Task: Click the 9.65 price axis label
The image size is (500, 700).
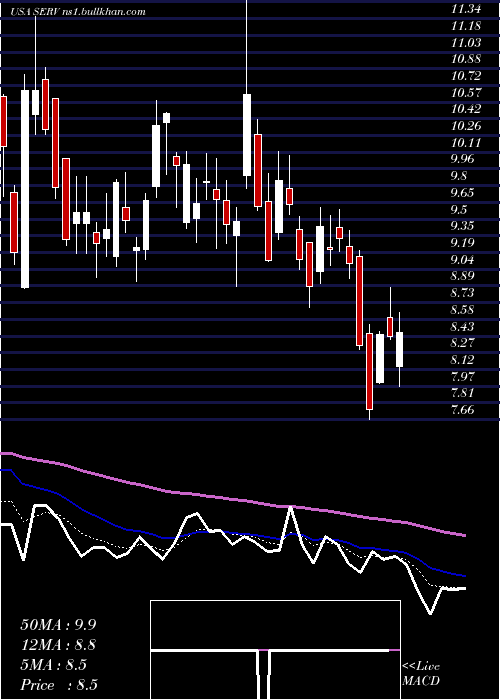Action: [463, 193]
